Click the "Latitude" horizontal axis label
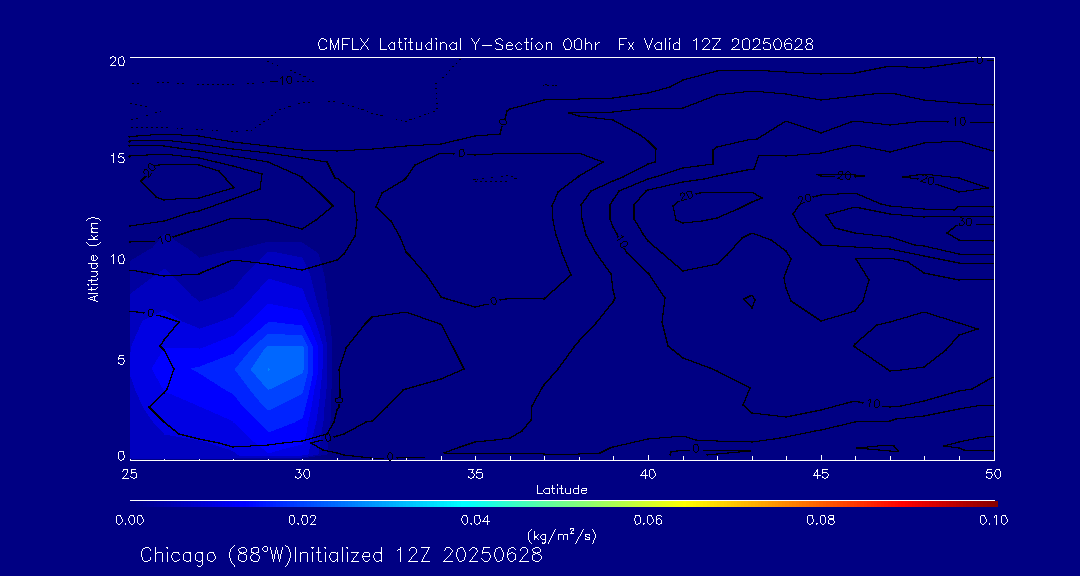The height and width of the screenshot is (576, 1080). click(562, 490)
